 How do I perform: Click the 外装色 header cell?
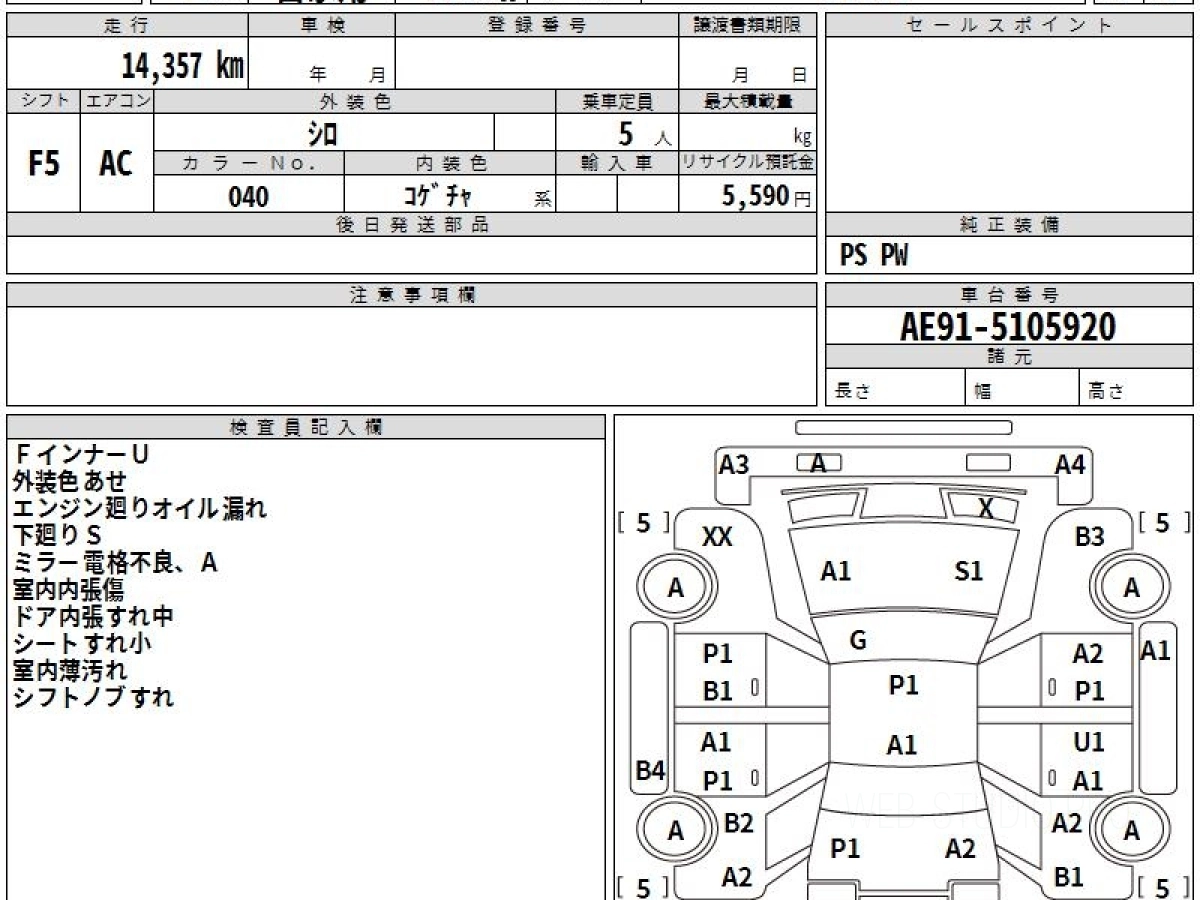click(x=355, y=102)
